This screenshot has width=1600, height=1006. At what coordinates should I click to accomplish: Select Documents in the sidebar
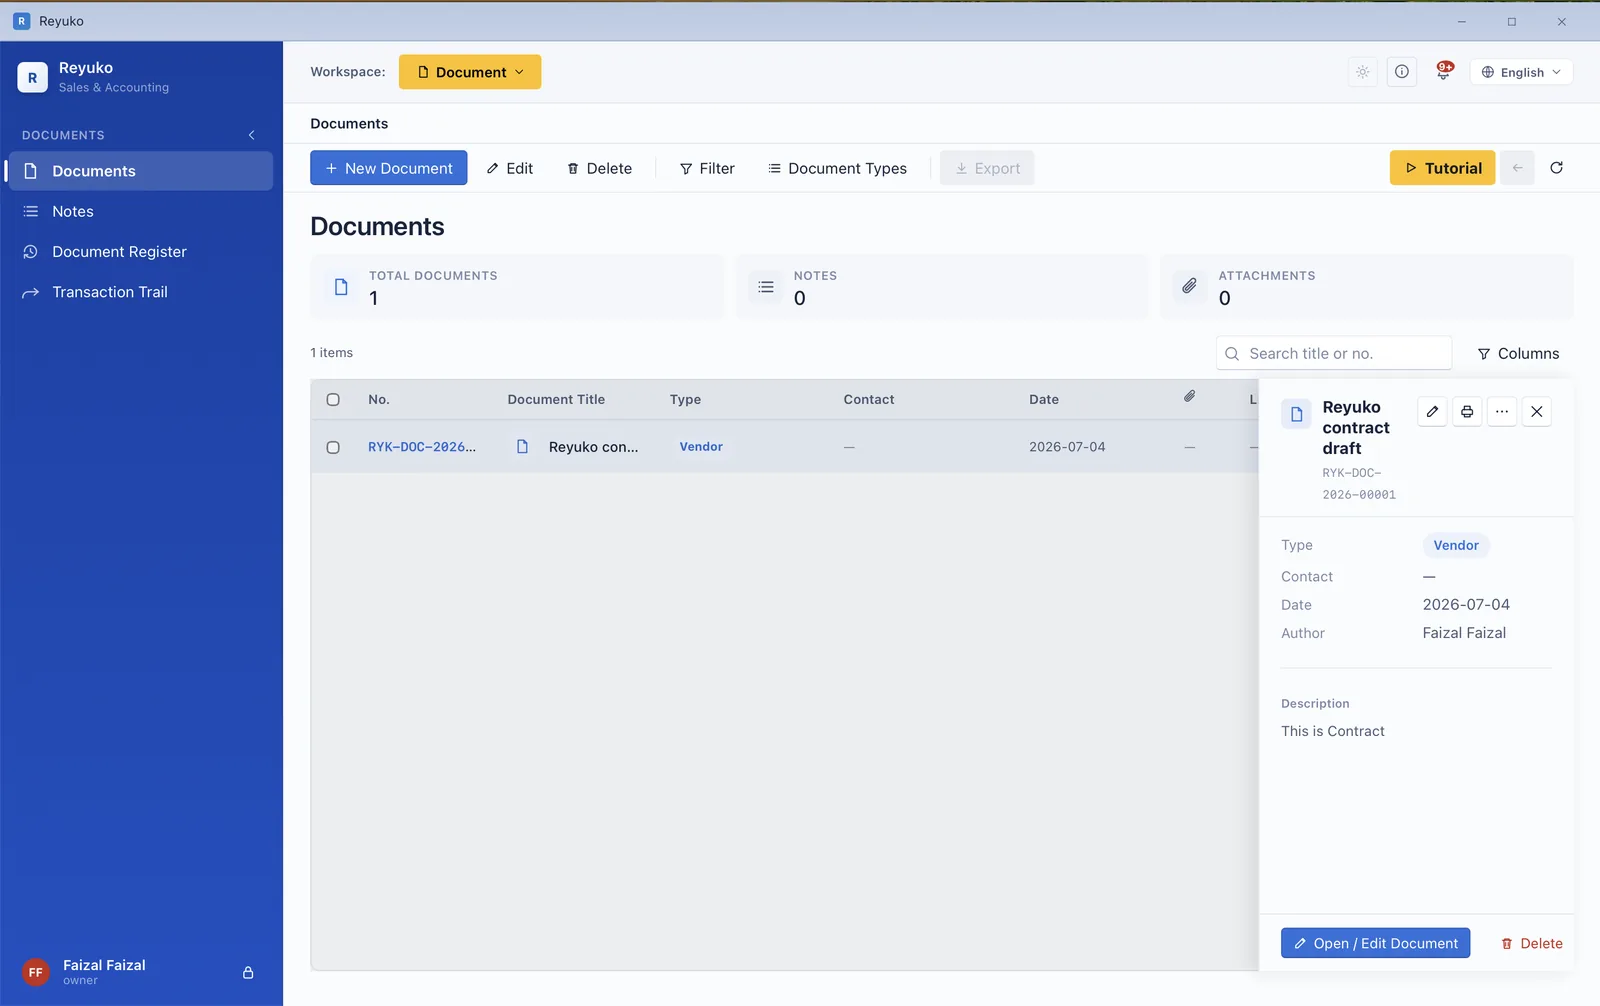pyautogui.click(x=140, y=171)
